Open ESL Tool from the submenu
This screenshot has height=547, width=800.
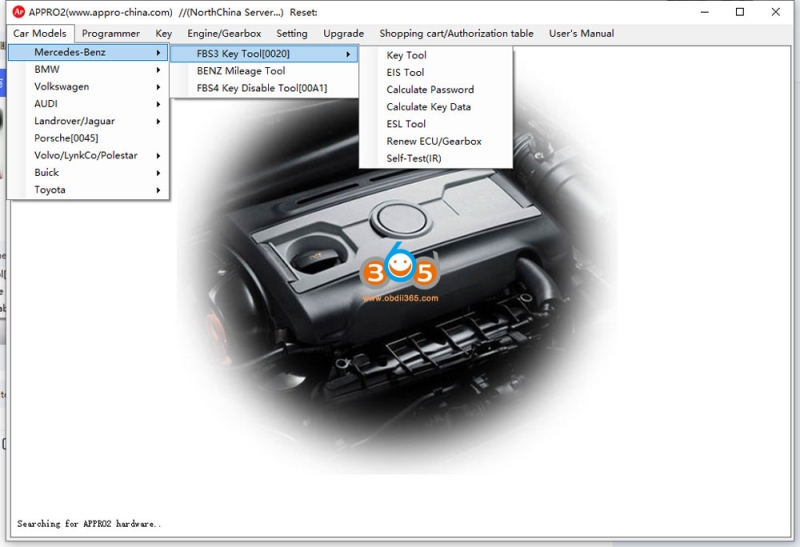pyautogui.click(x=436, y=124)
